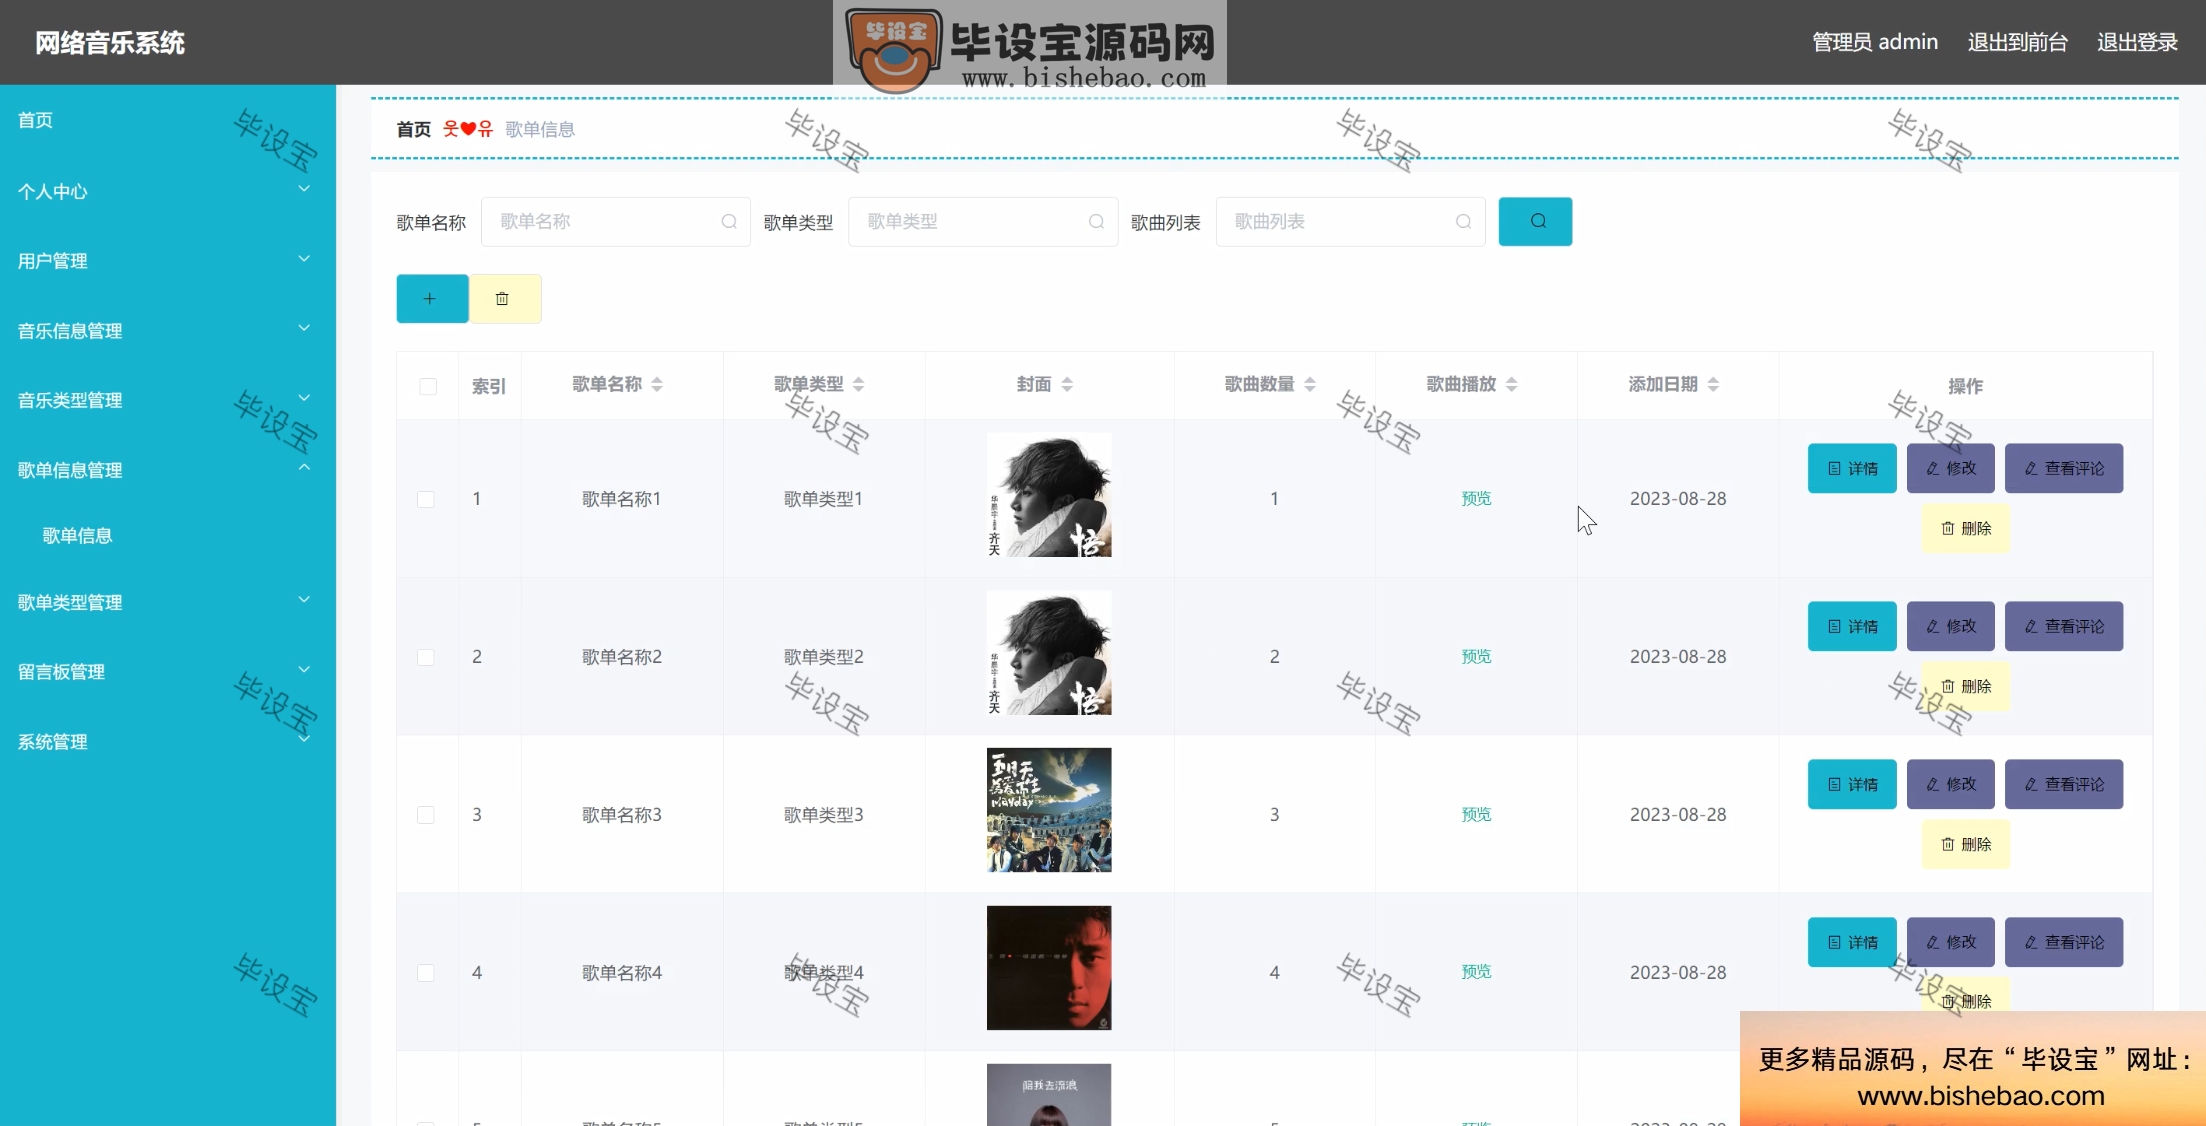
Task: Sort by 歌曲播放 column arrows
Action: pos(1511,384)
